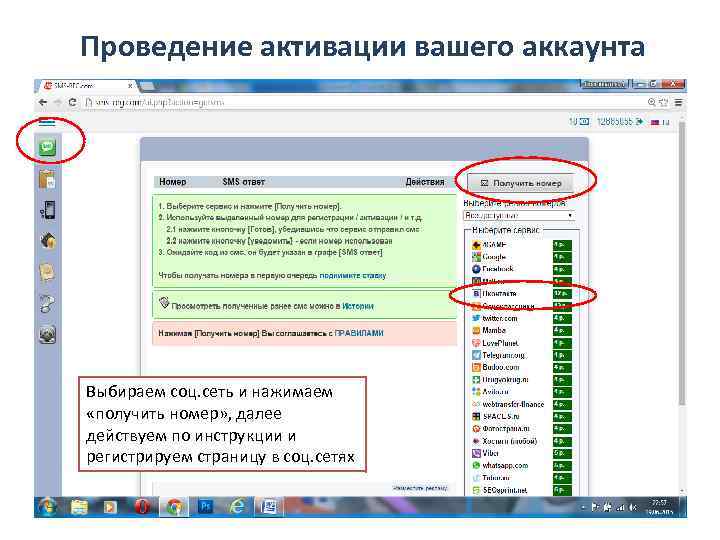This screenshot has width=720, height=540.
Task: Open Photoshop from the taskbar
Action: pos(205,507)
